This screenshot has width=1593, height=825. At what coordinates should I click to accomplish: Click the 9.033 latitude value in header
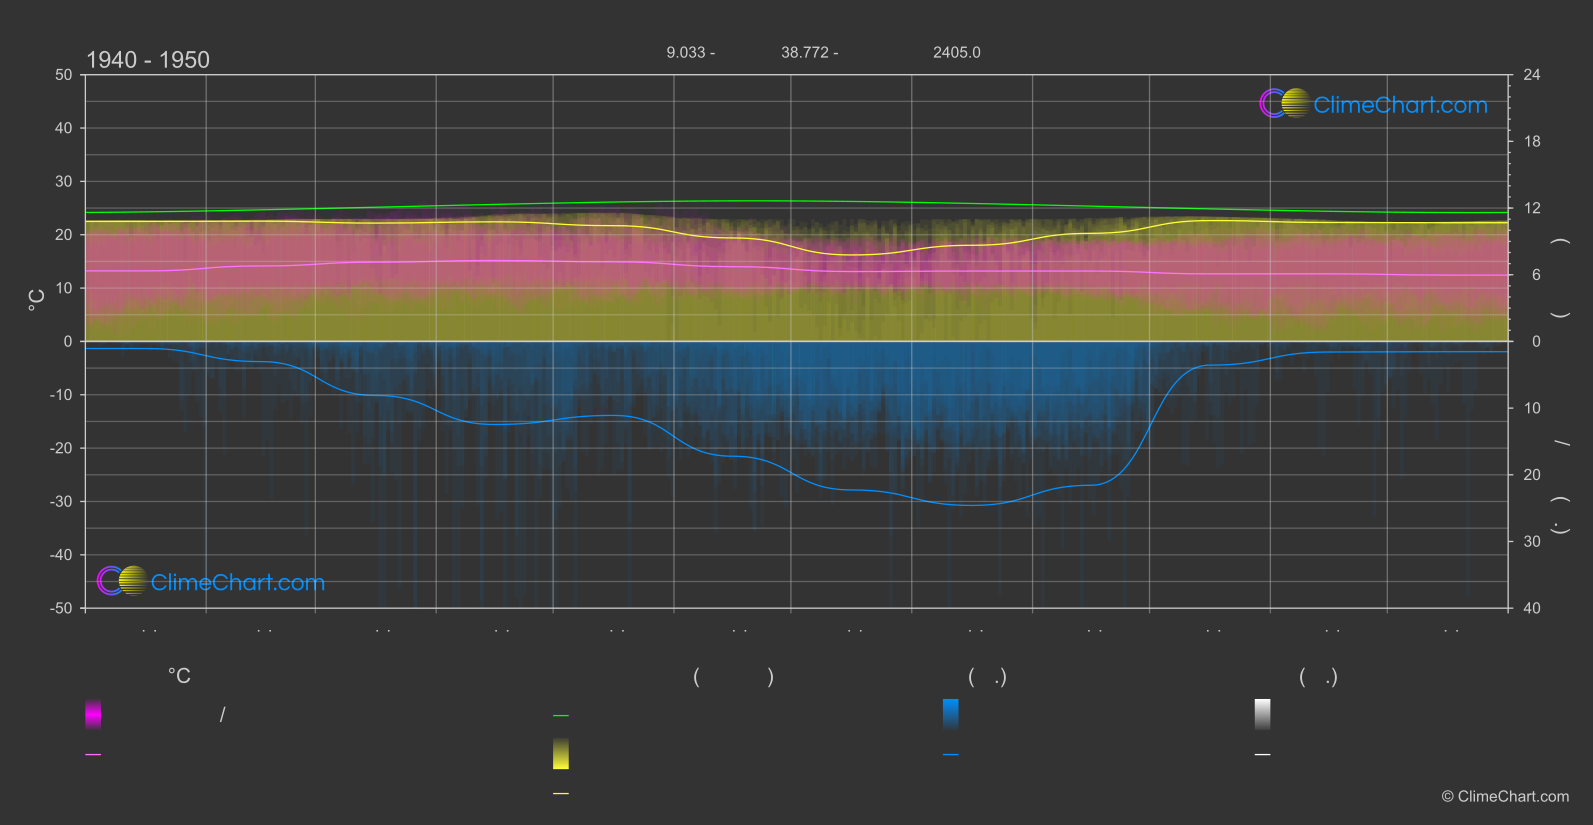(686, 53)
